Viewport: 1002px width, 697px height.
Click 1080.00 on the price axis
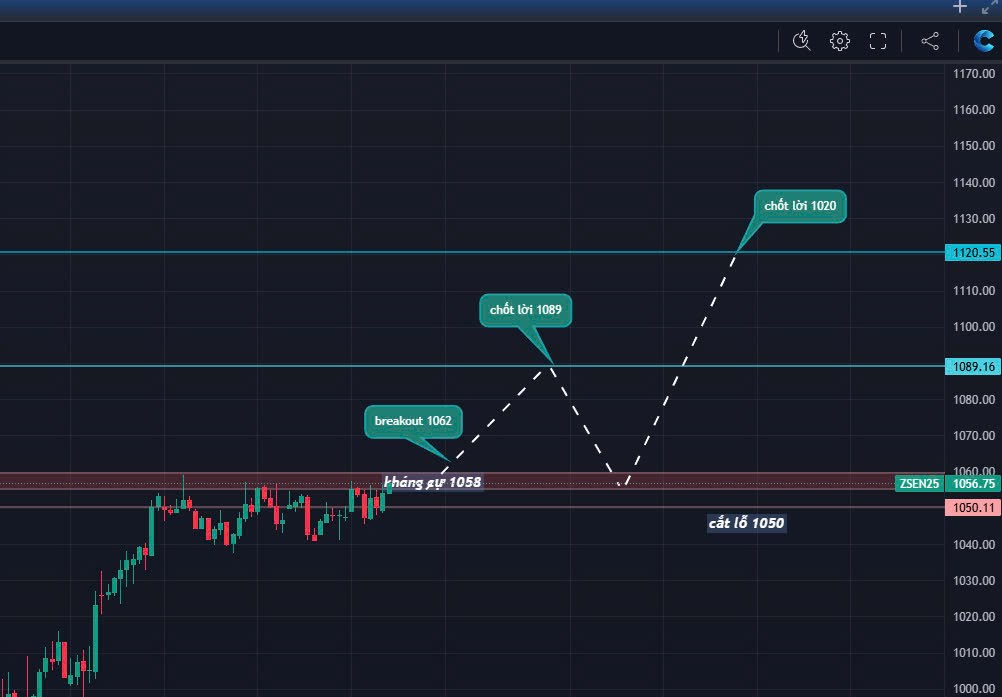point(974,400)
